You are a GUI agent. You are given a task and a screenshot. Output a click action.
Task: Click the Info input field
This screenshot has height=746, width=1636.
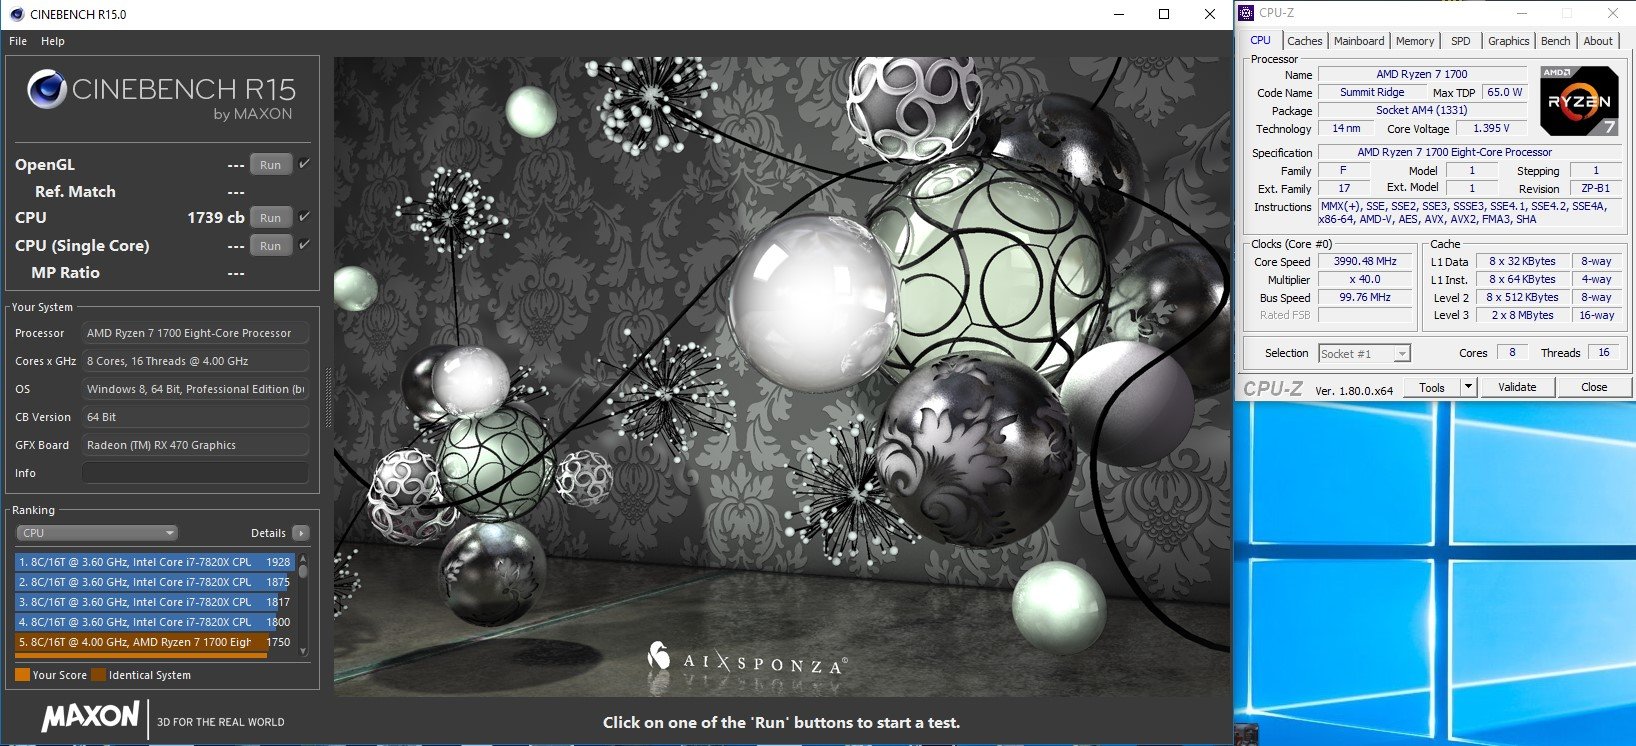(x=195, y=473)
